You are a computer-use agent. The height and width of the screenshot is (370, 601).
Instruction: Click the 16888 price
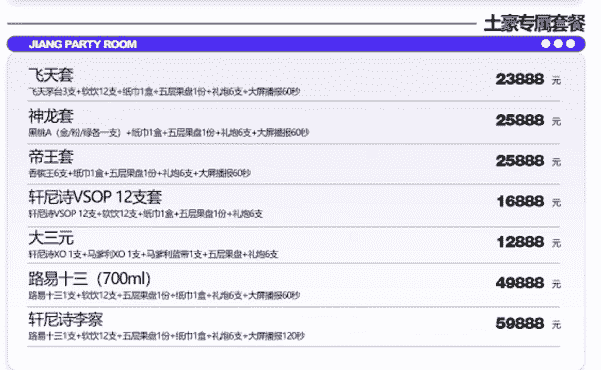click(x=520, y=201)
